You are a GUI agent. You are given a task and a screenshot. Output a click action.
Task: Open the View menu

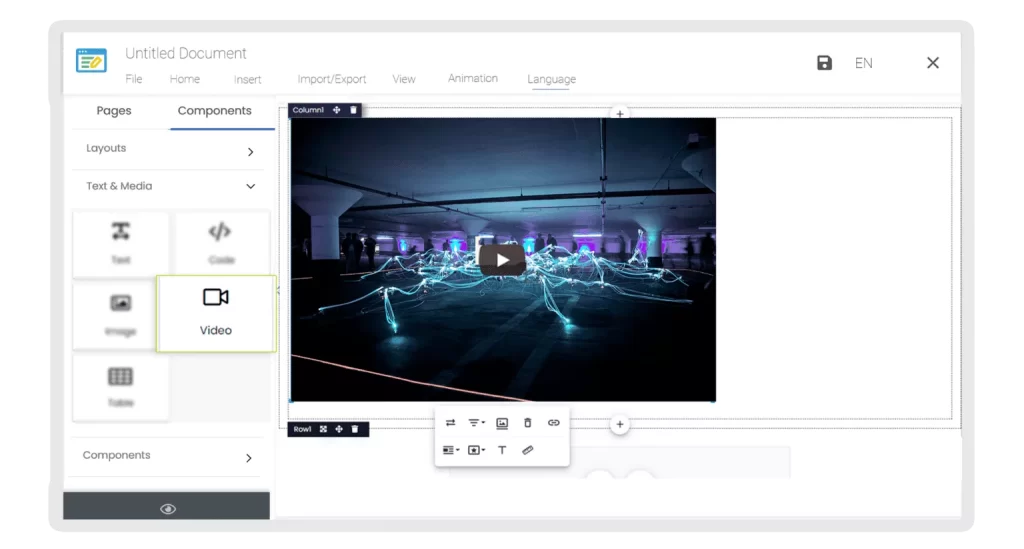click(404, 79)
